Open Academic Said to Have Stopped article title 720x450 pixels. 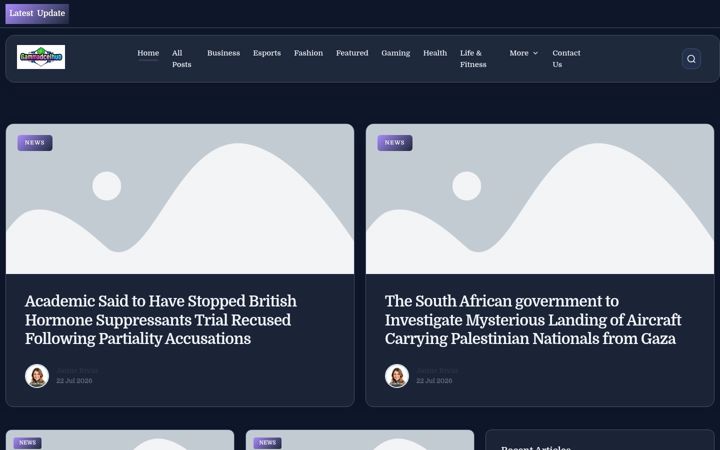point(161,320)
